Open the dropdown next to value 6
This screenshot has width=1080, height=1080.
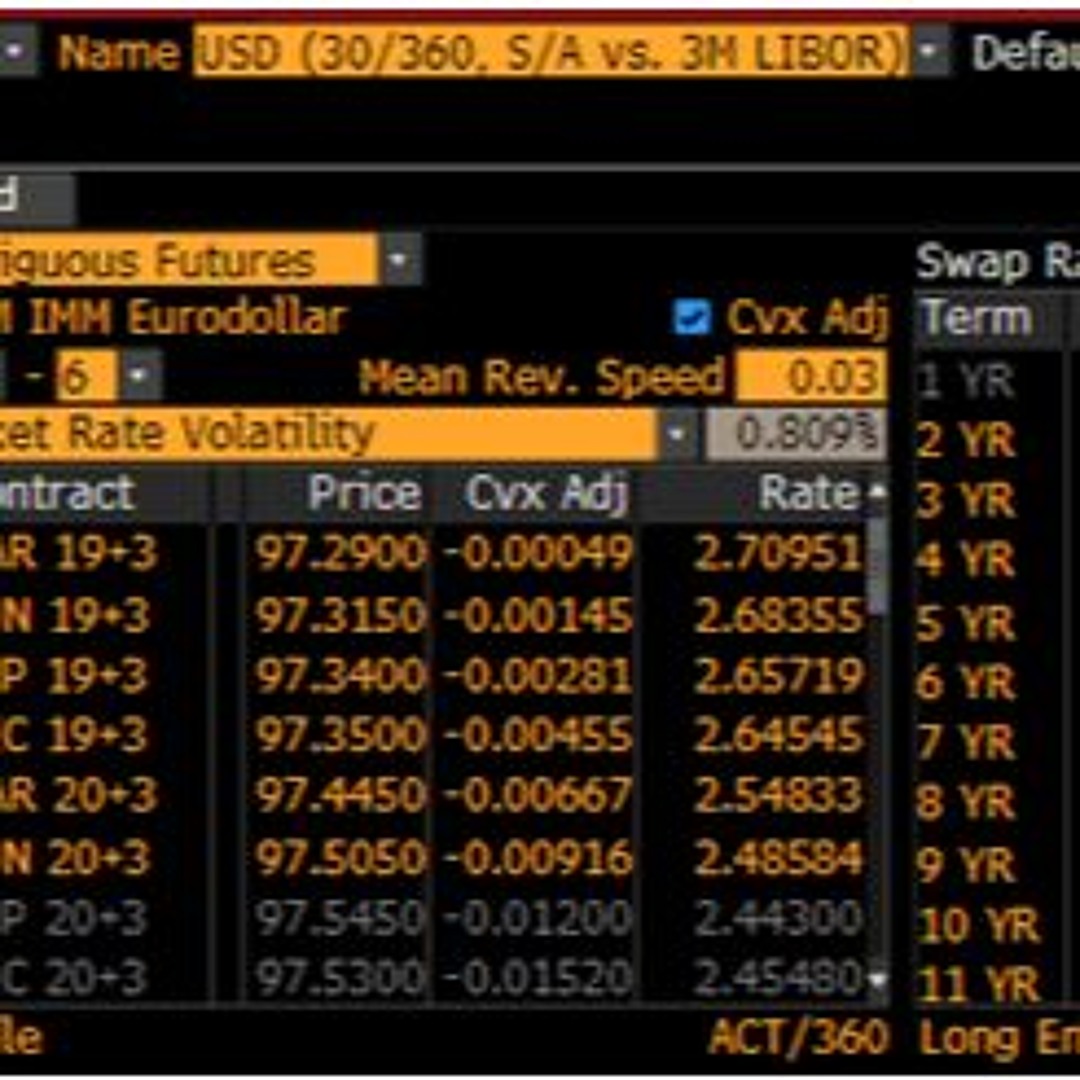pyautogui.click(x=138, y=378)
